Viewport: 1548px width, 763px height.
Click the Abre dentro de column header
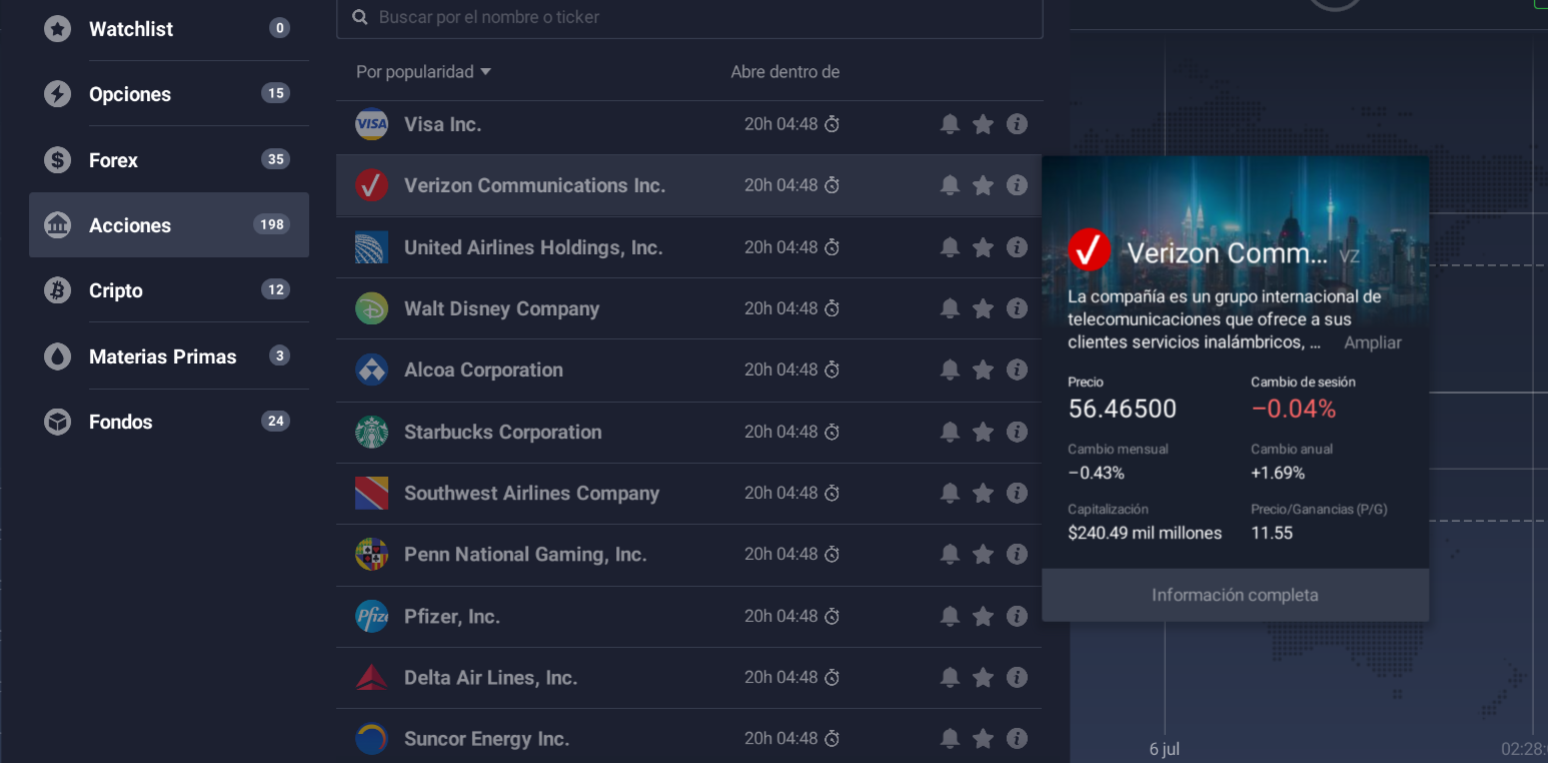785,72
